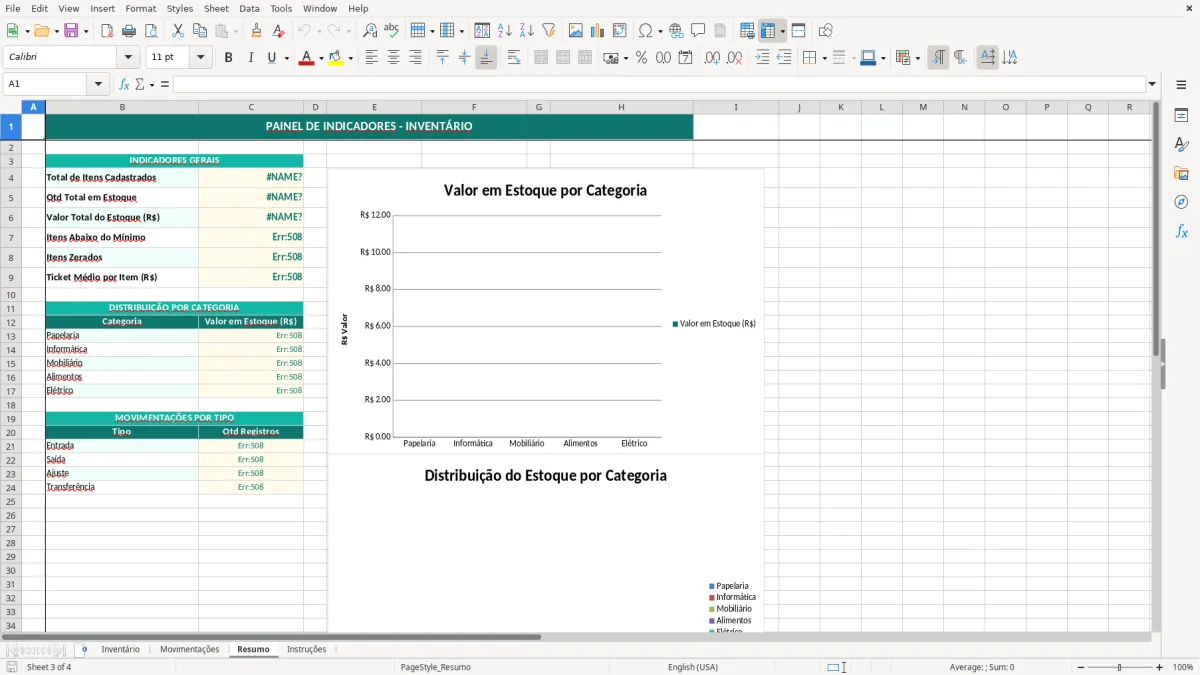
Task: Expand the formula bar
Action: click(x=1152, y=84)
